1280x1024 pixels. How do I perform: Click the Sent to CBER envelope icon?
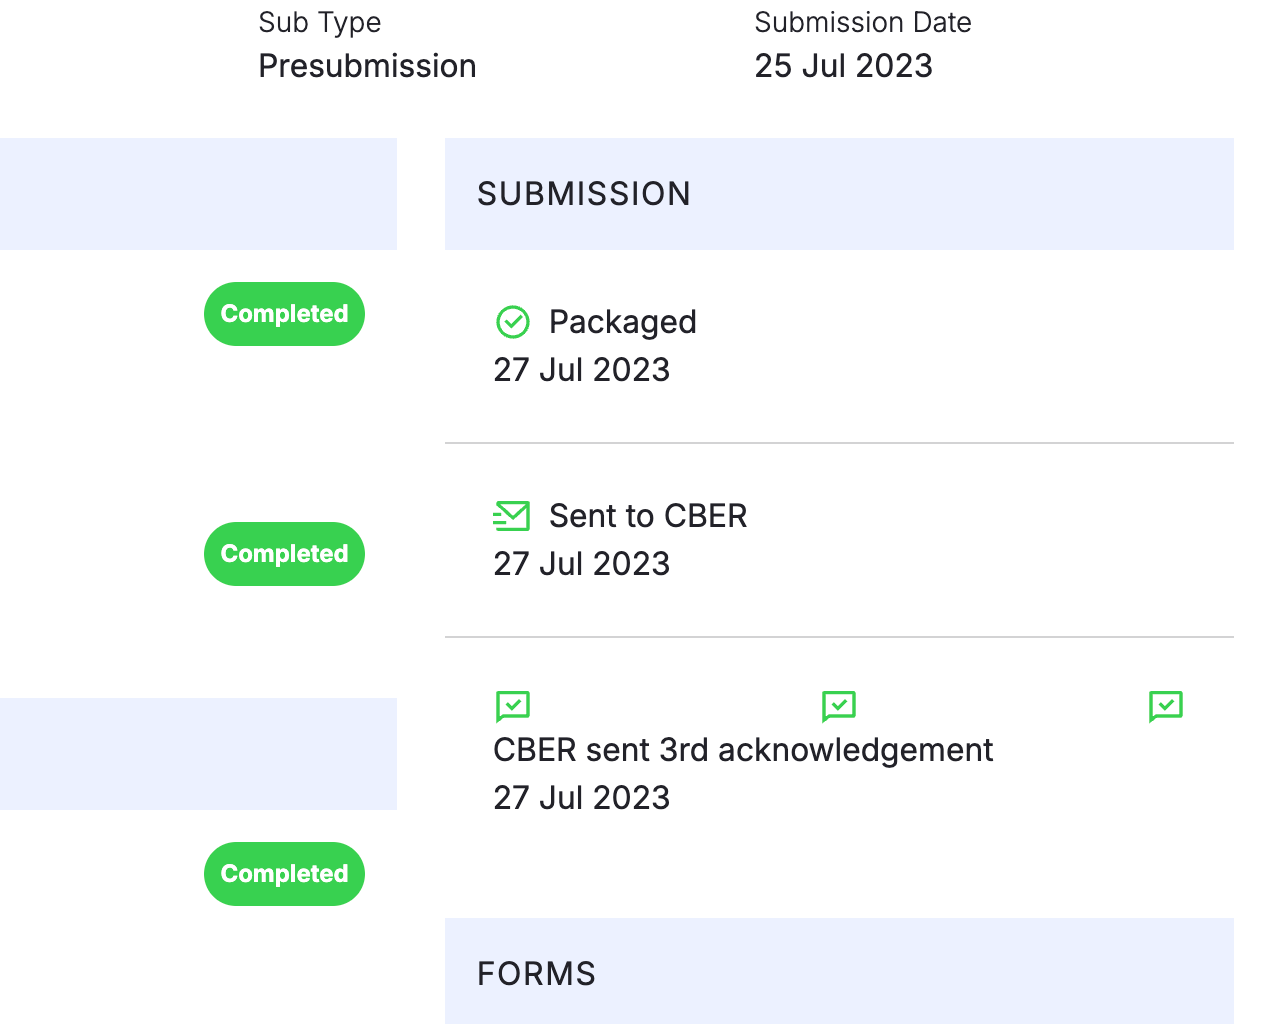click(x=512, y=516)
